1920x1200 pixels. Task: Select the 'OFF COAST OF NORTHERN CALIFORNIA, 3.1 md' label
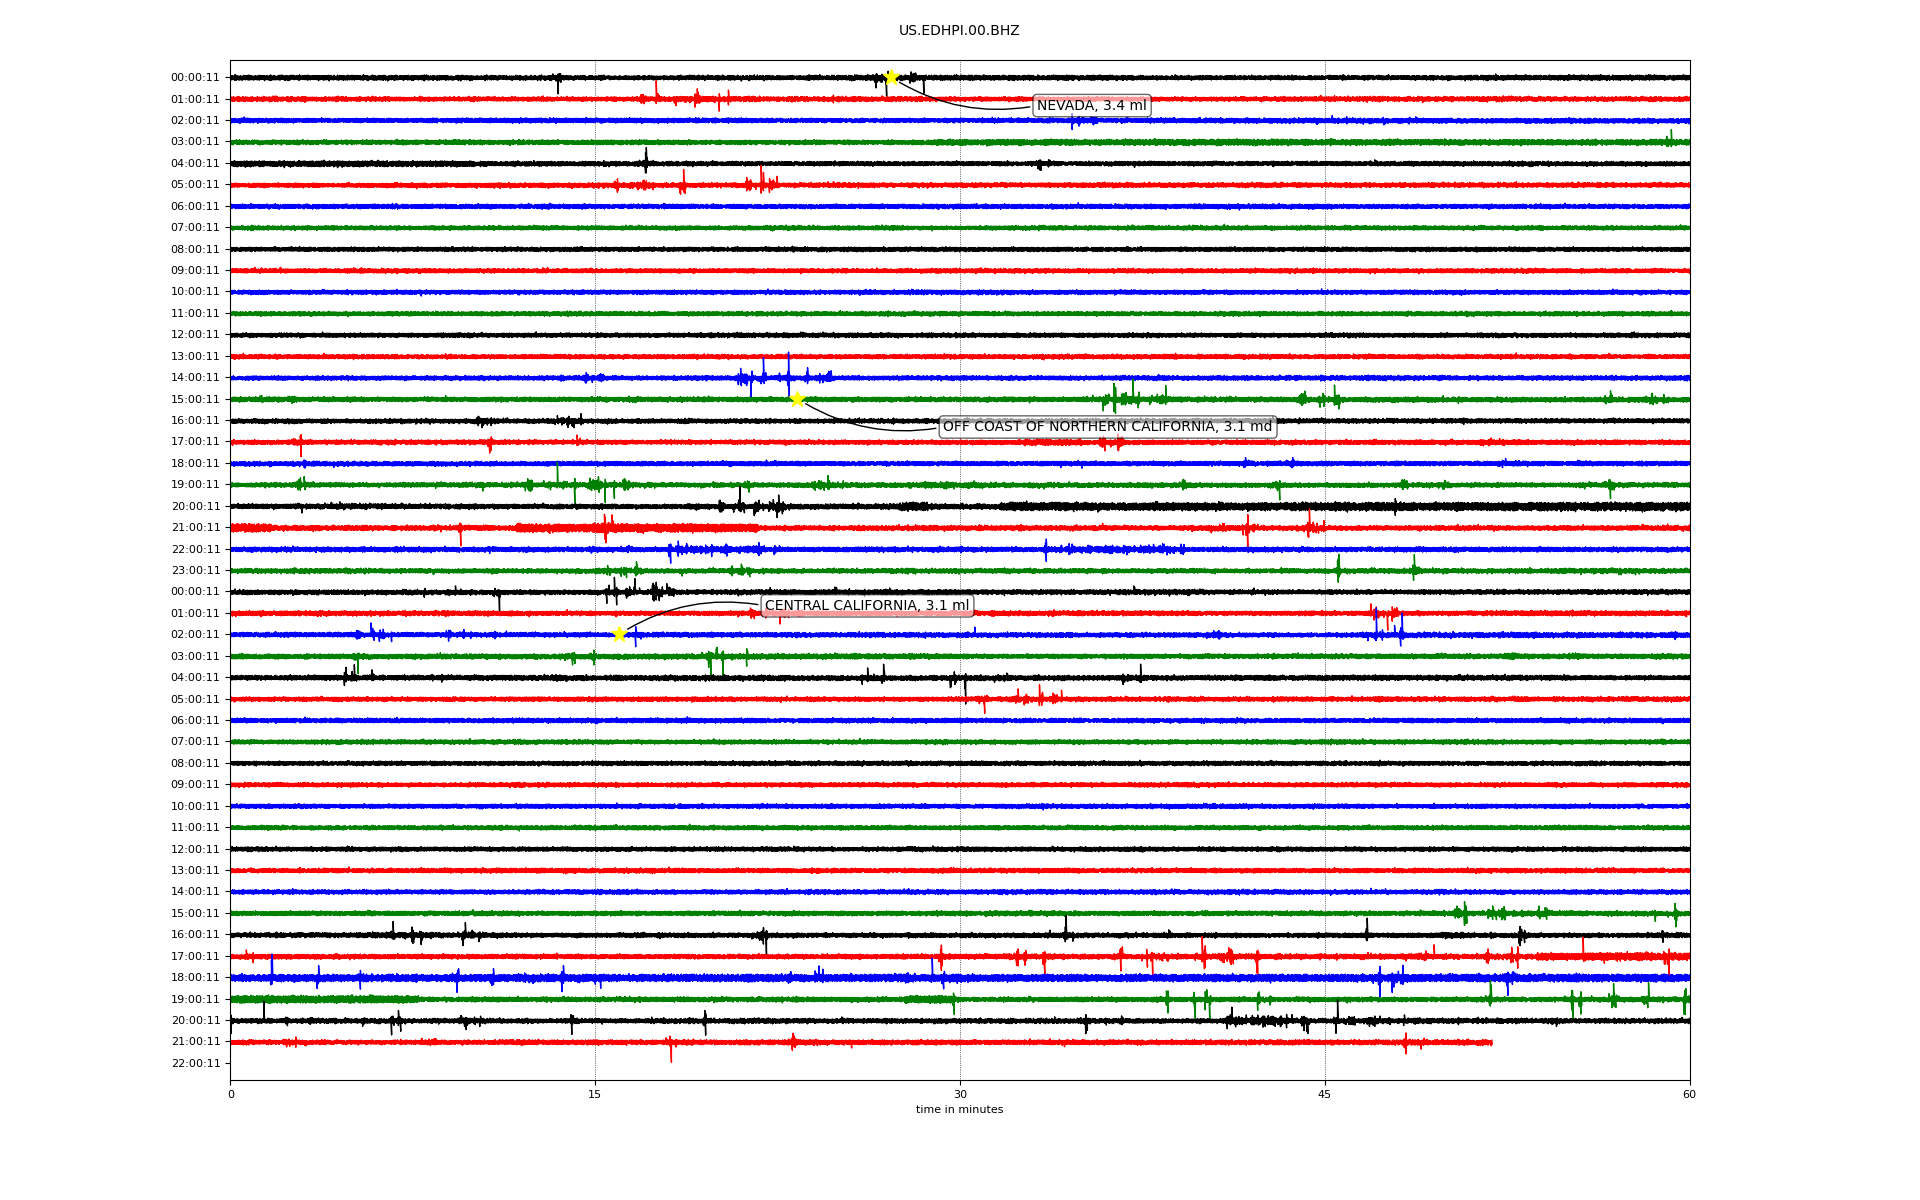point(1108,427)
